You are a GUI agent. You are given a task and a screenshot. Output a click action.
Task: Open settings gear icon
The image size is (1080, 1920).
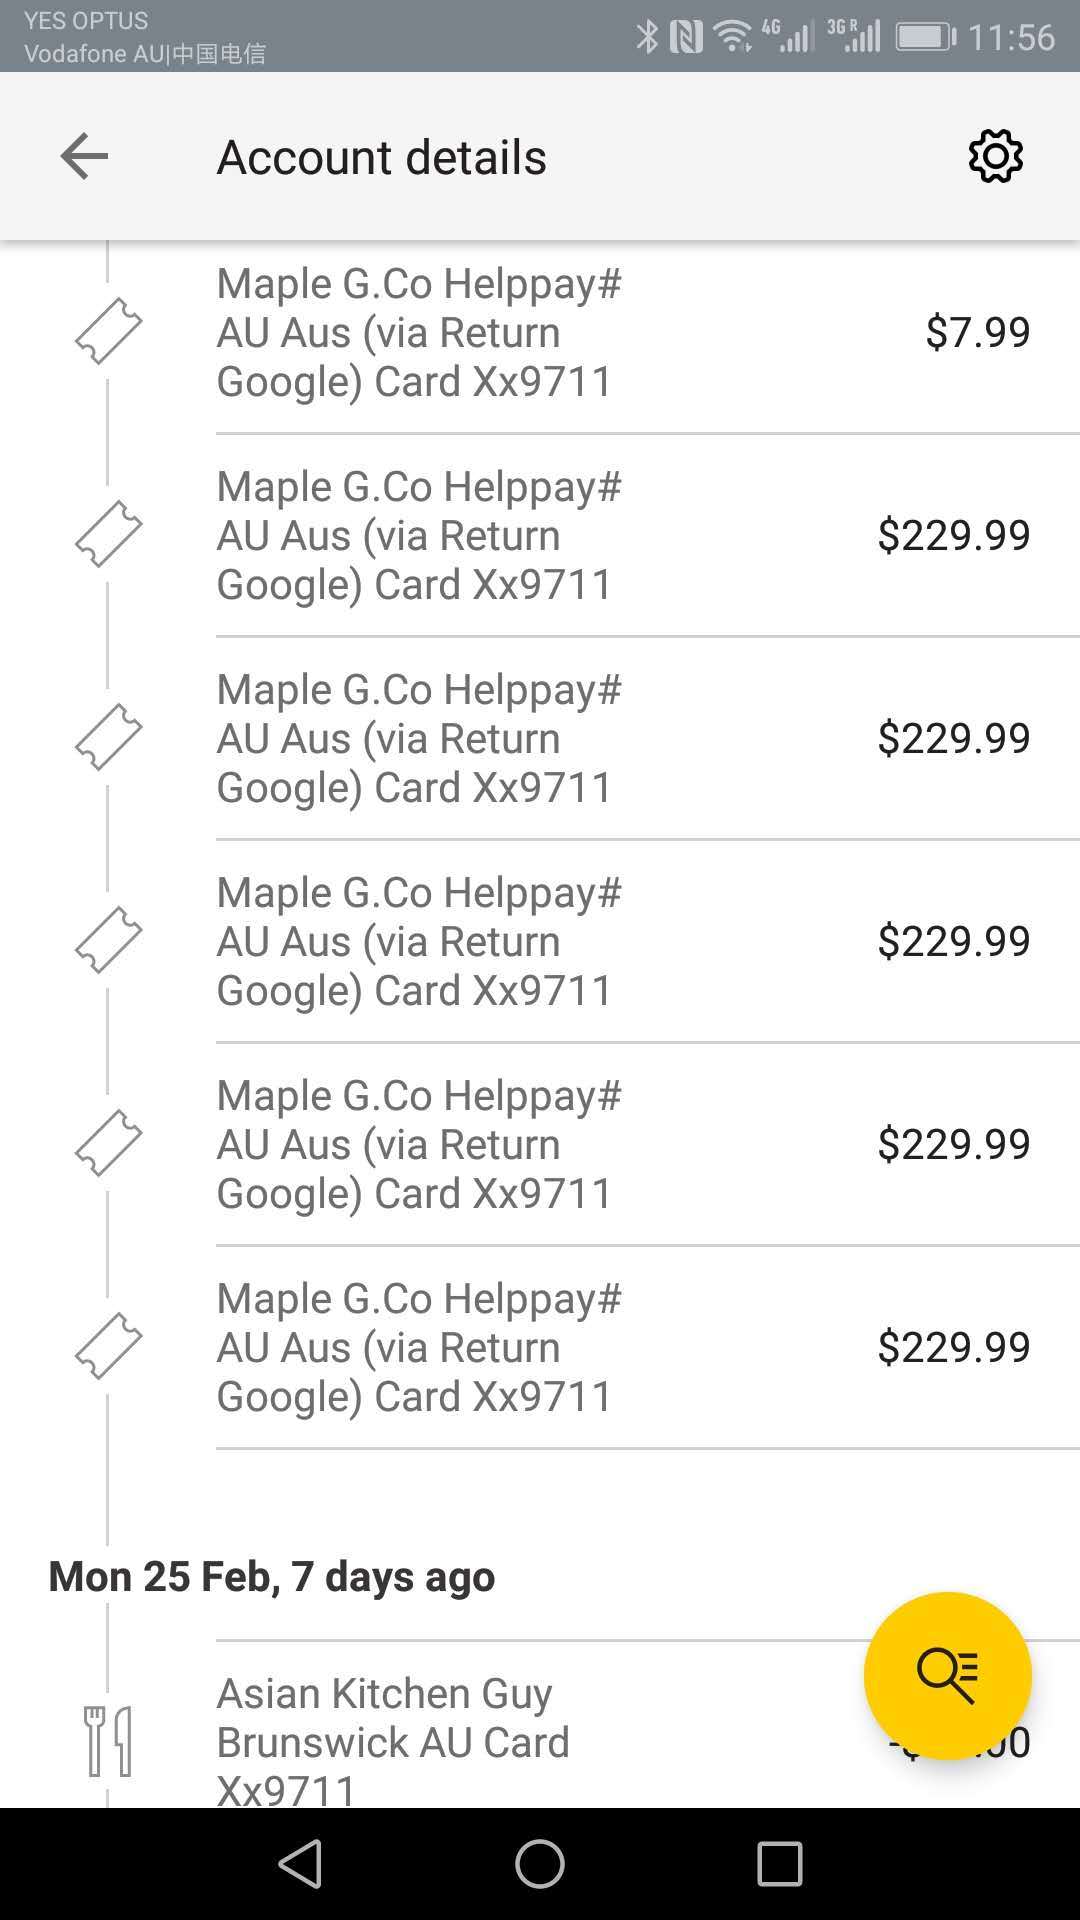point(996,156)
